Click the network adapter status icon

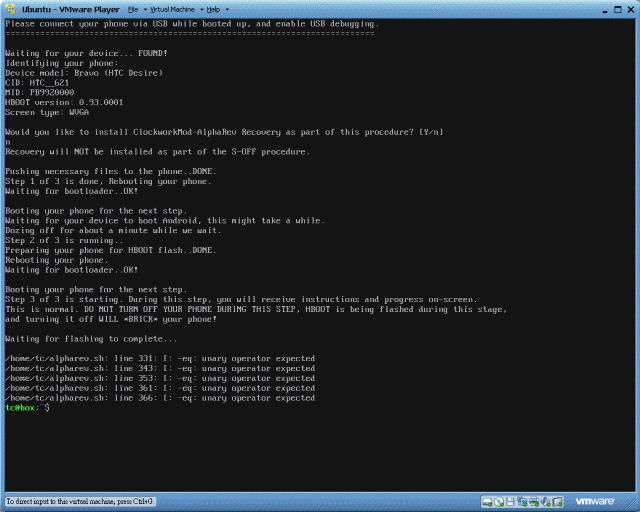[x=522, y=501]
